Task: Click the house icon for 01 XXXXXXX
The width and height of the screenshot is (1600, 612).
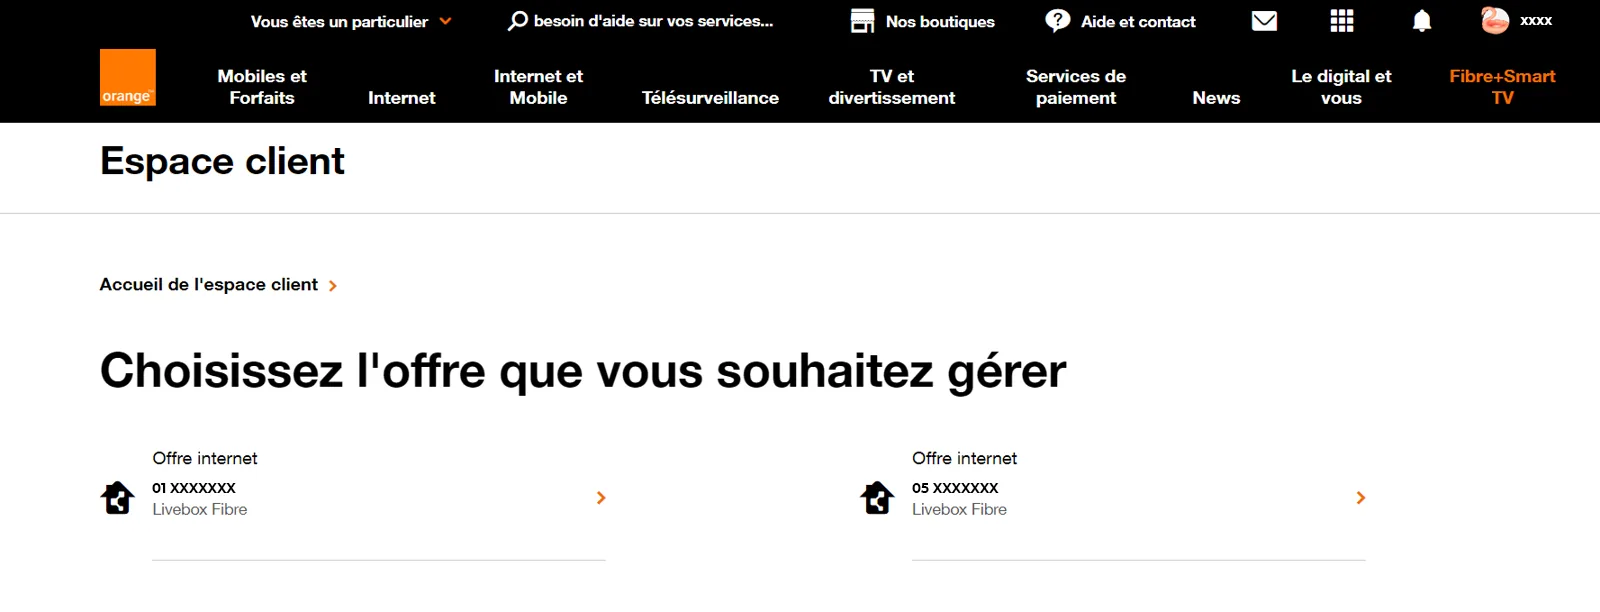Action: click(118, 497)
